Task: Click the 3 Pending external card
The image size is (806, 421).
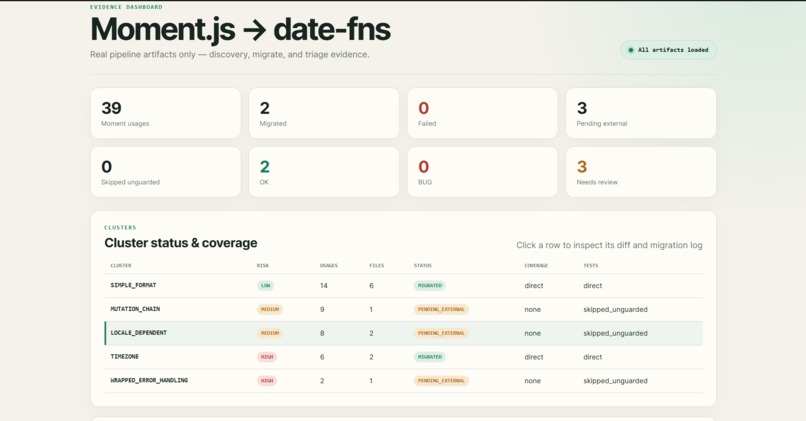Action: click(641, 113)
